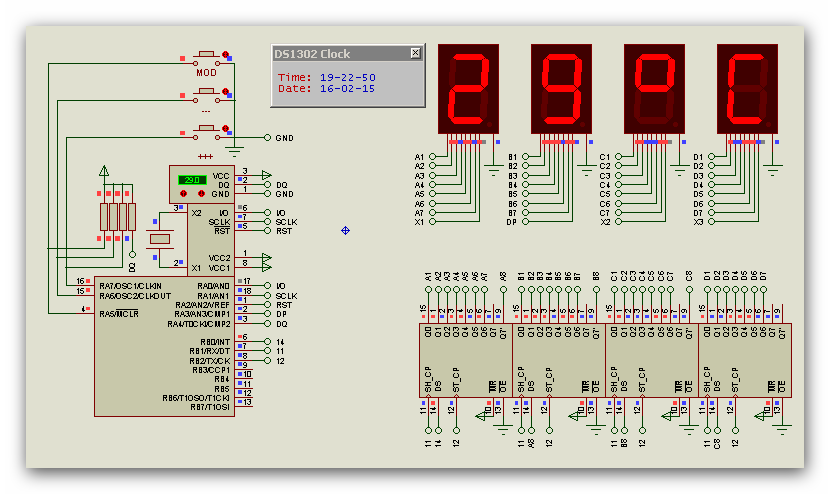Select the DQ terminal at RA4/T0CKI/CMP2

[x=268, y=324]
